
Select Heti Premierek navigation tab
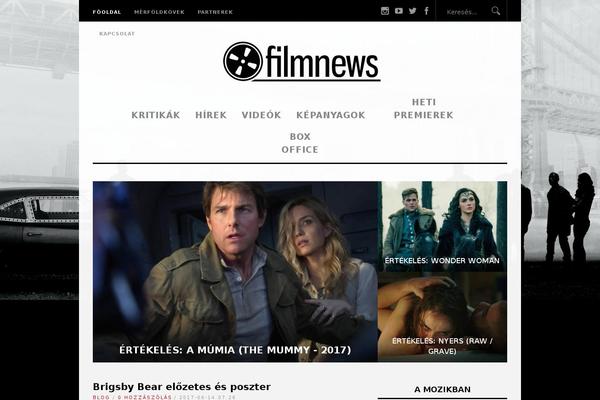pyautogui.click(x=424, y=108)
